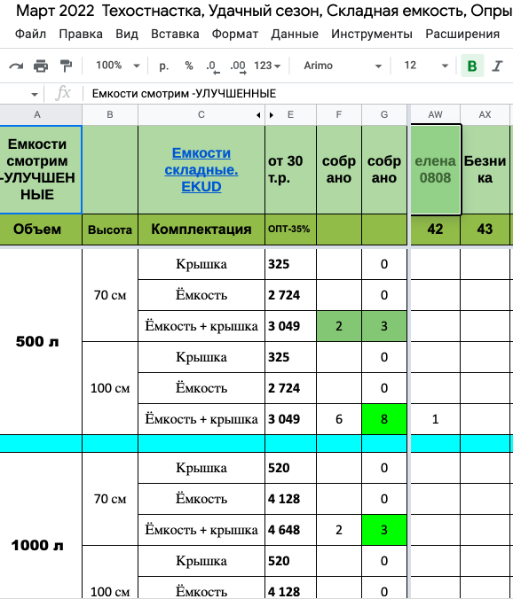
Task: Select the bright green cell containing 8
Action: tap(384, 419)
